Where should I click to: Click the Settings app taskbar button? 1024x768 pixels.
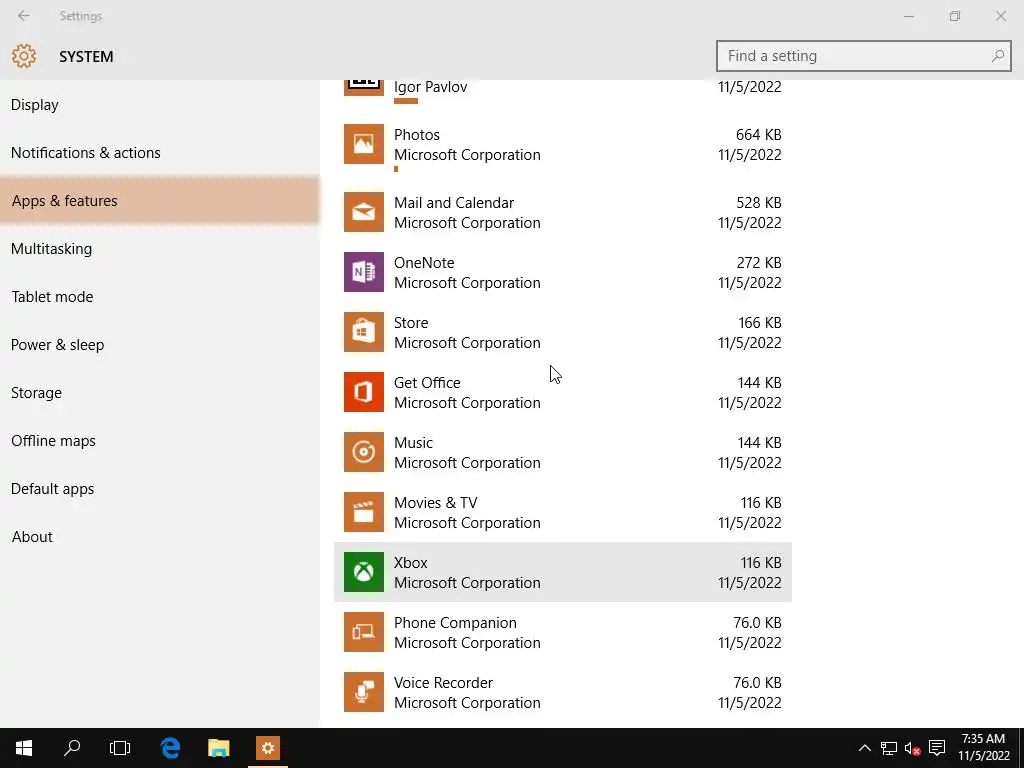click(268, 748)
